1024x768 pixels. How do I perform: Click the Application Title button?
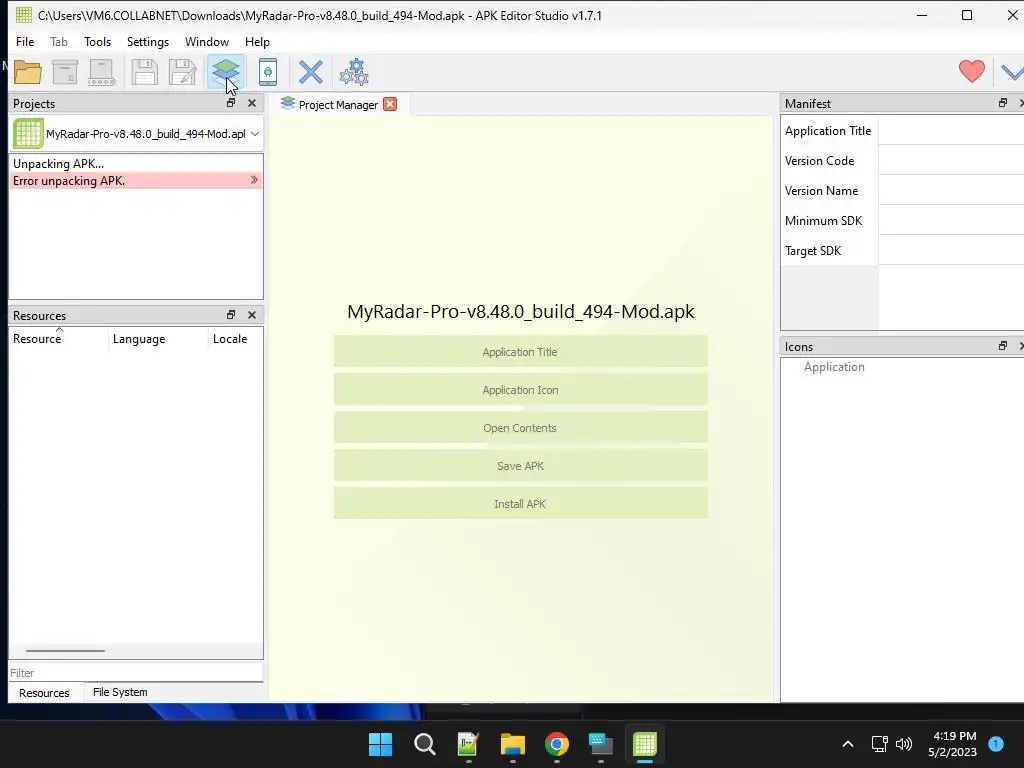click(520, 352)
